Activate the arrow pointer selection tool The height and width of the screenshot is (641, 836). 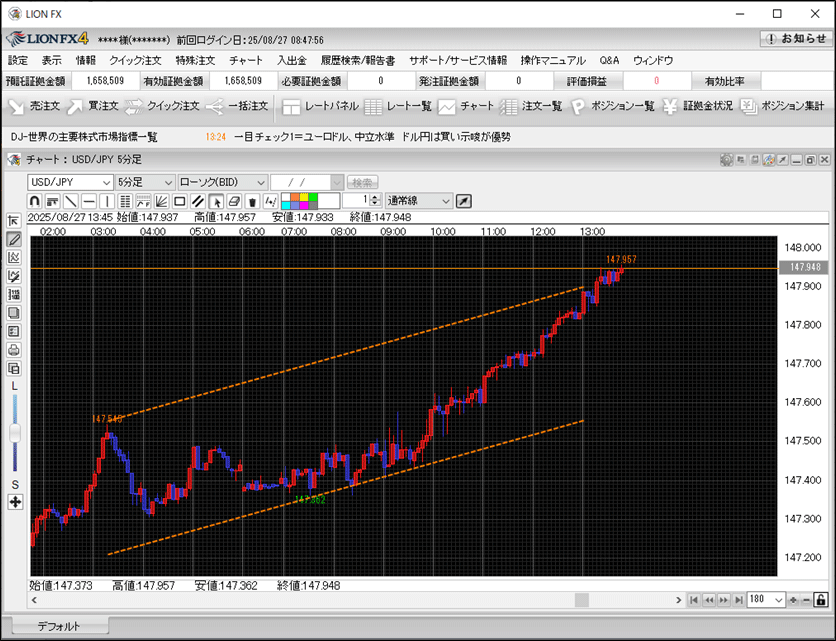click(216, 201)
